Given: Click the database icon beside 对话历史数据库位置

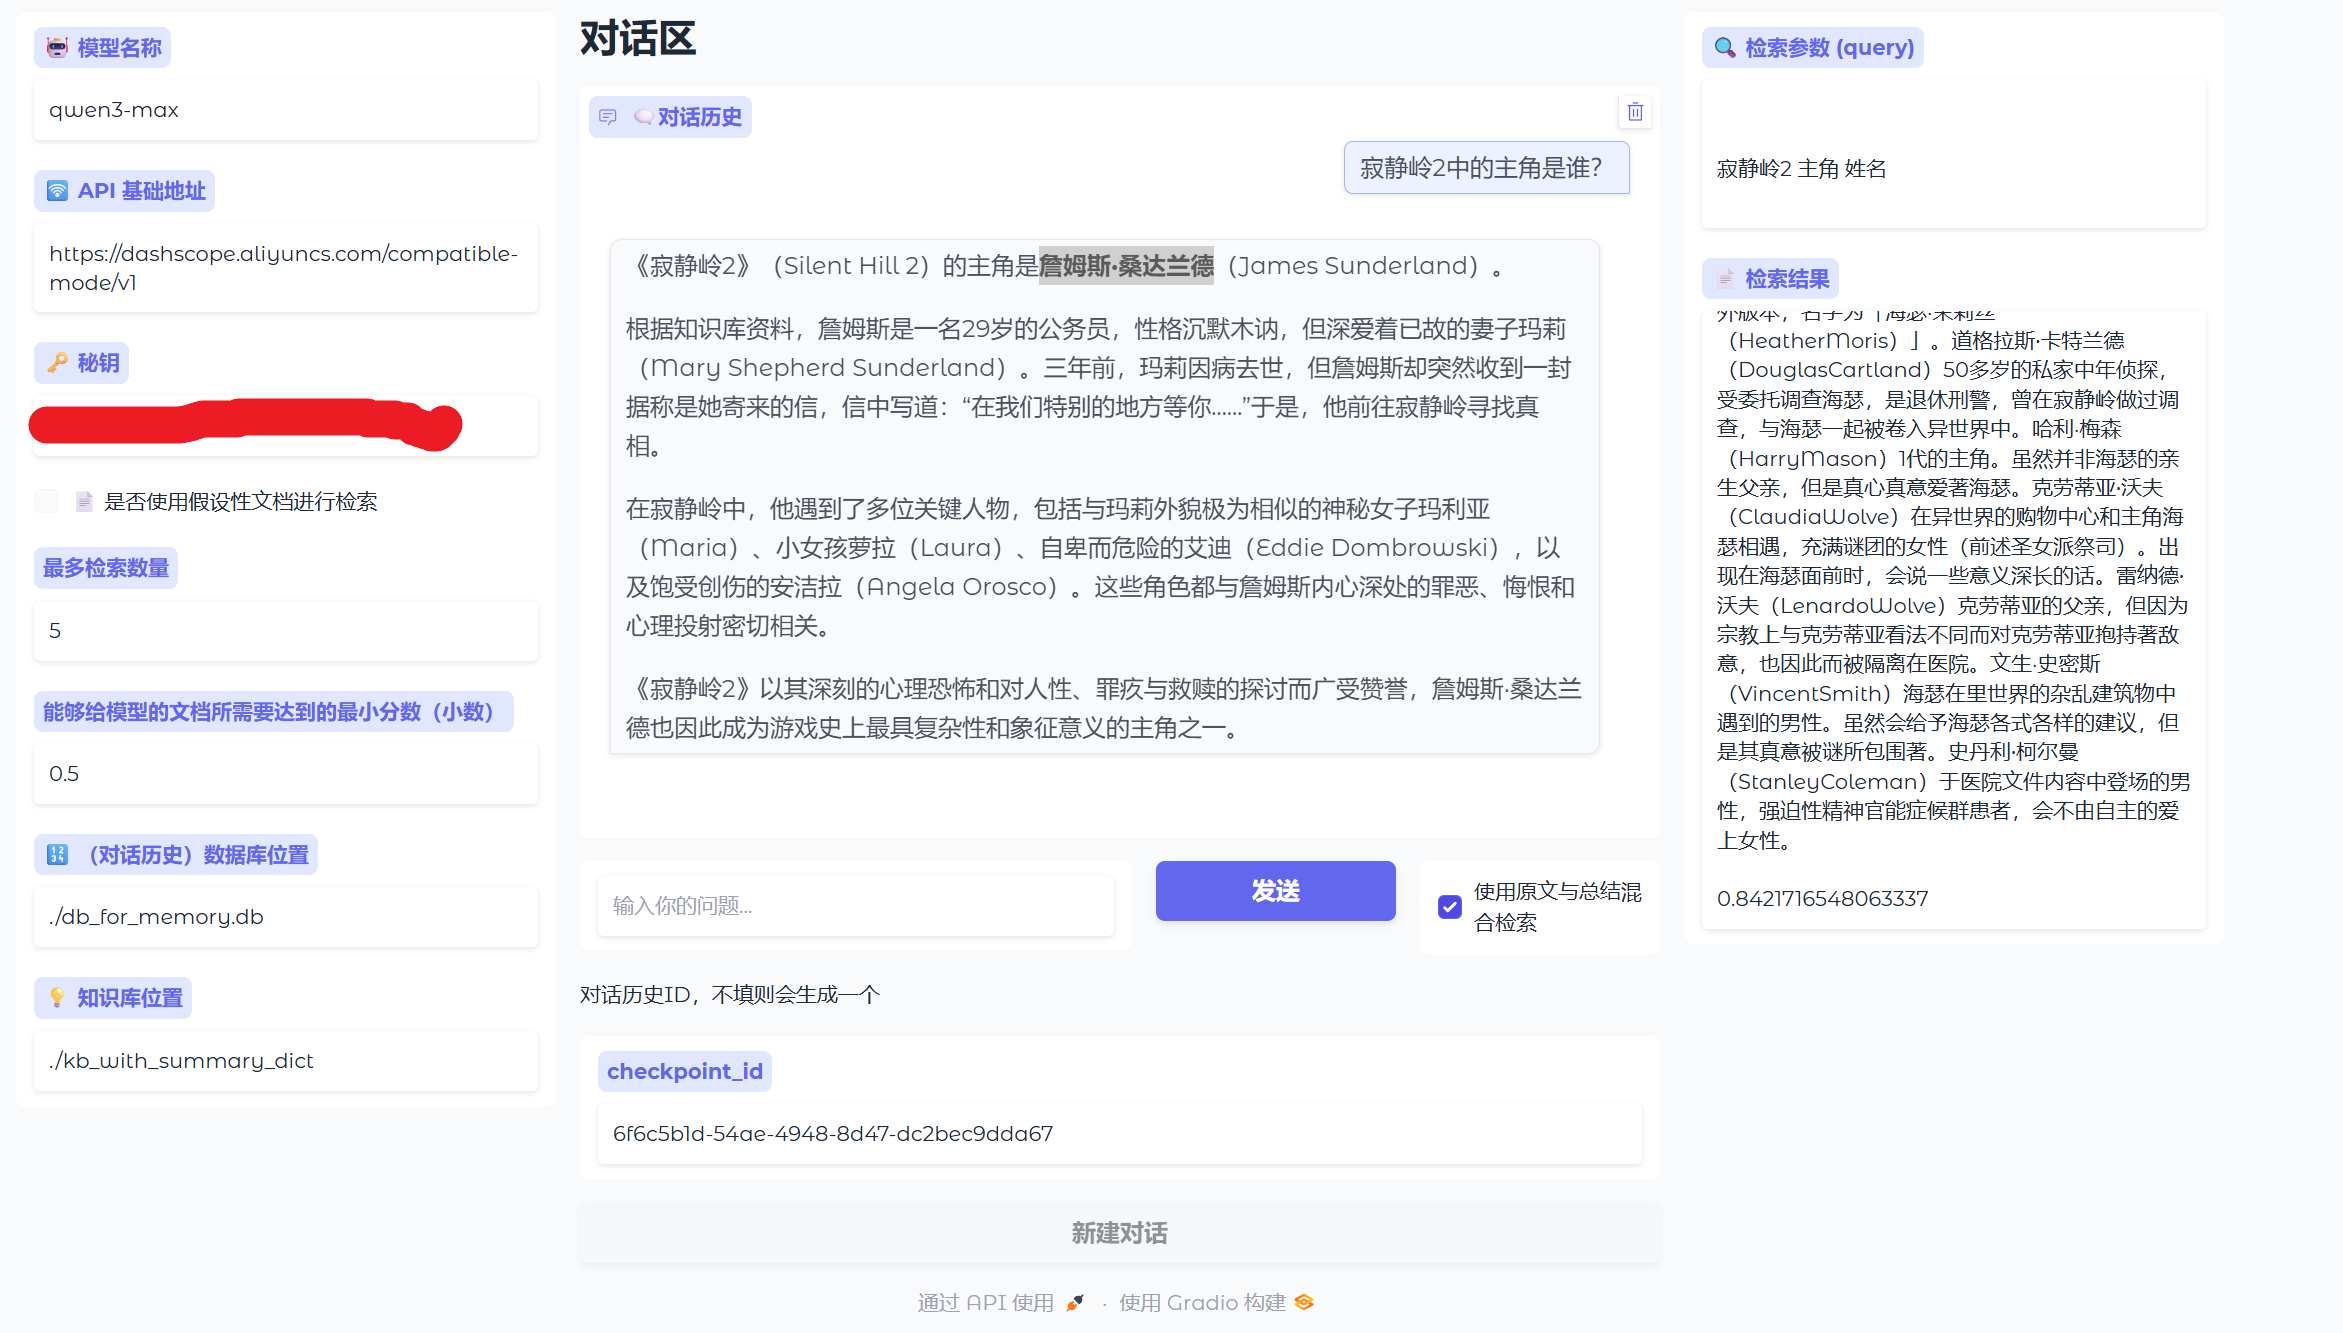Looking at the screenshot, I should (x=57, y=854).
